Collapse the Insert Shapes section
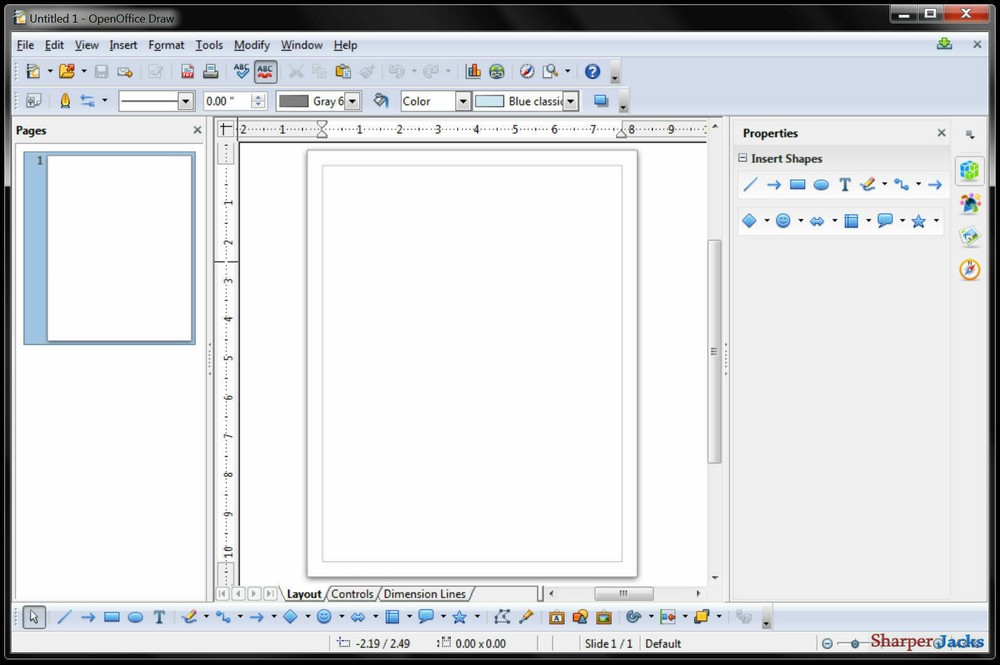This screenshot has width=1000, height=665. click(x=741, y=158)
